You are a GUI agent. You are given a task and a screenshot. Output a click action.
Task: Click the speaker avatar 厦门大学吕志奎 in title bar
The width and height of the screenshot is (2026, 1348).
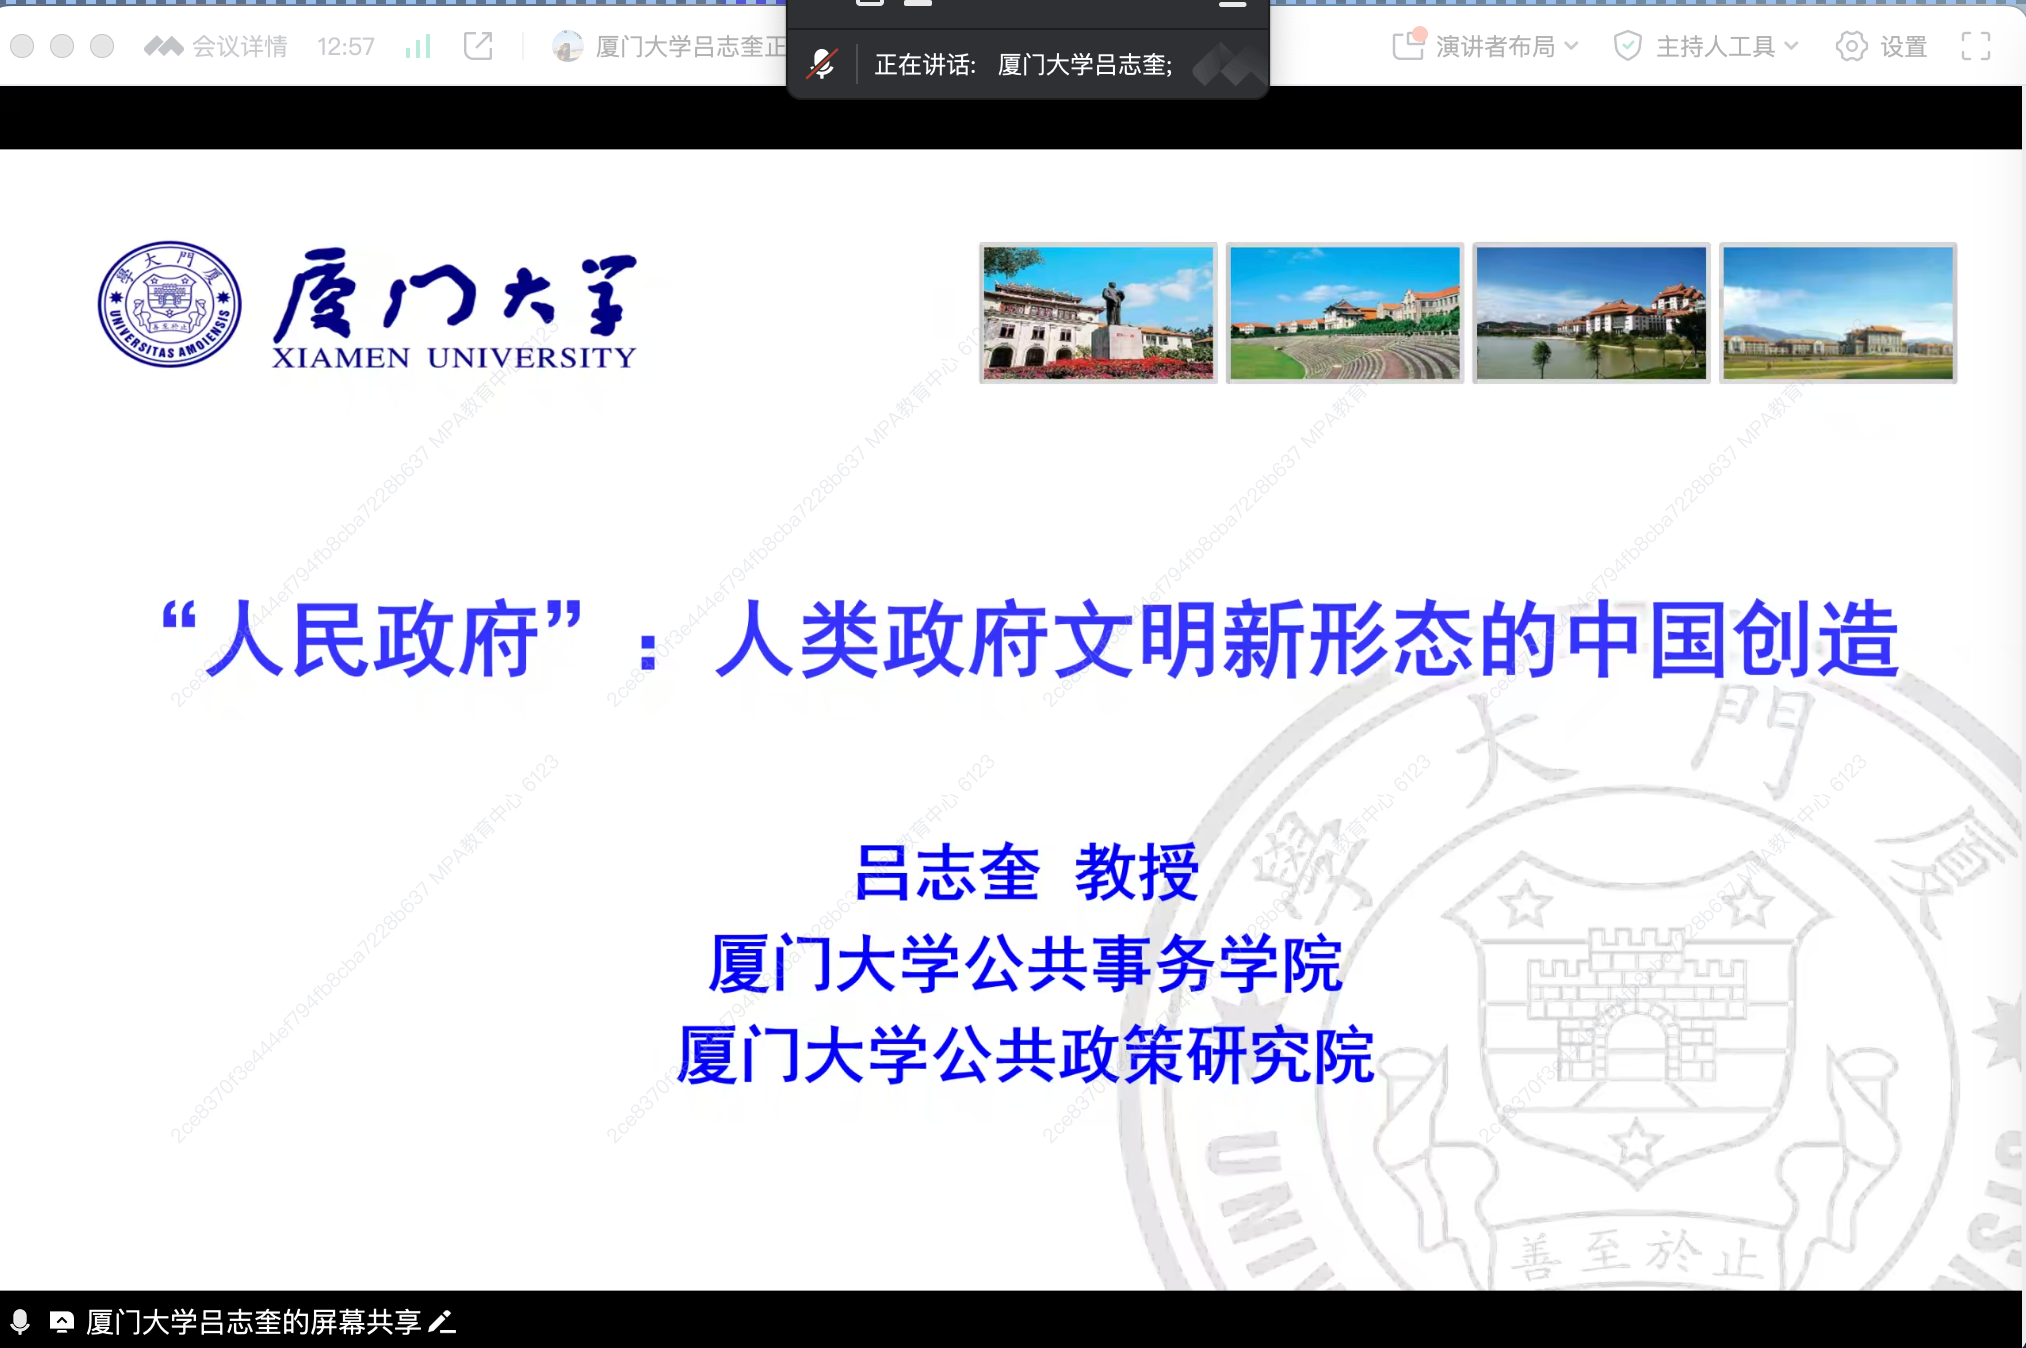(567, 46)
